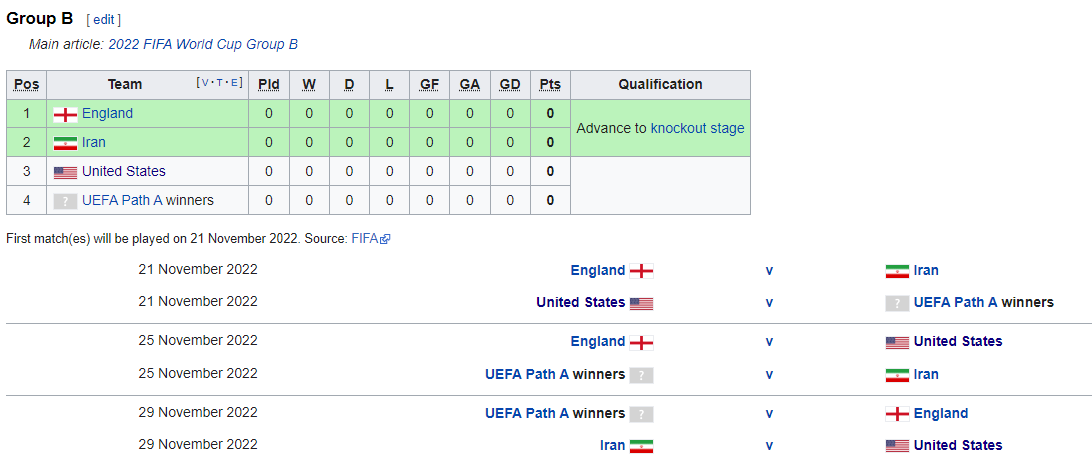Click the Pts column header abbreviation

550,85
